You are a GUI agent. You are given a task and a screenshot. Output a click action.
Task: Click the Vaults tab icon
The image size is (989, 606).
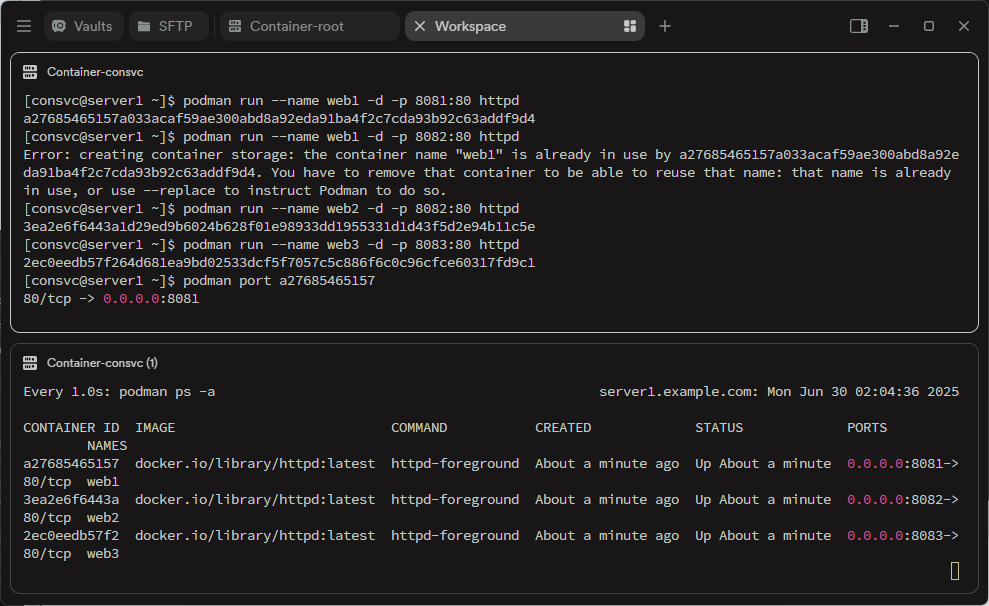(59, 26)
